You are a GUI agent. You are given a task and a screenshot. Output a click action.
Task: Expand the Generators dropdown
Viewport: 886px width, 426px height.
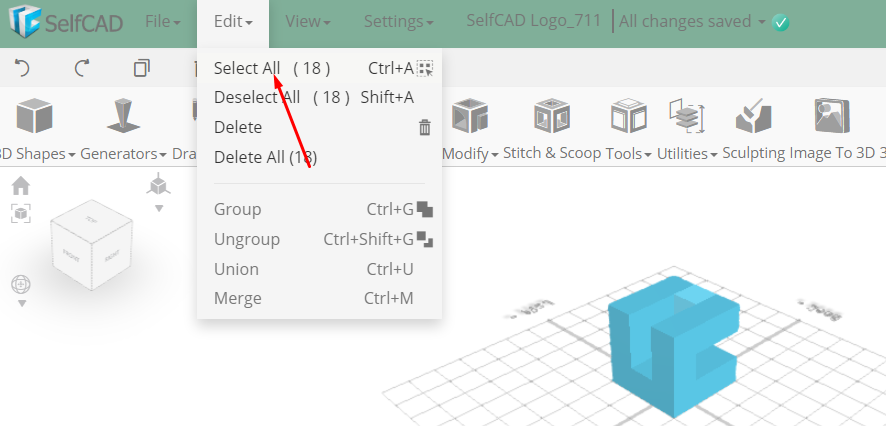pyautogui.click(x=124, y=154)
